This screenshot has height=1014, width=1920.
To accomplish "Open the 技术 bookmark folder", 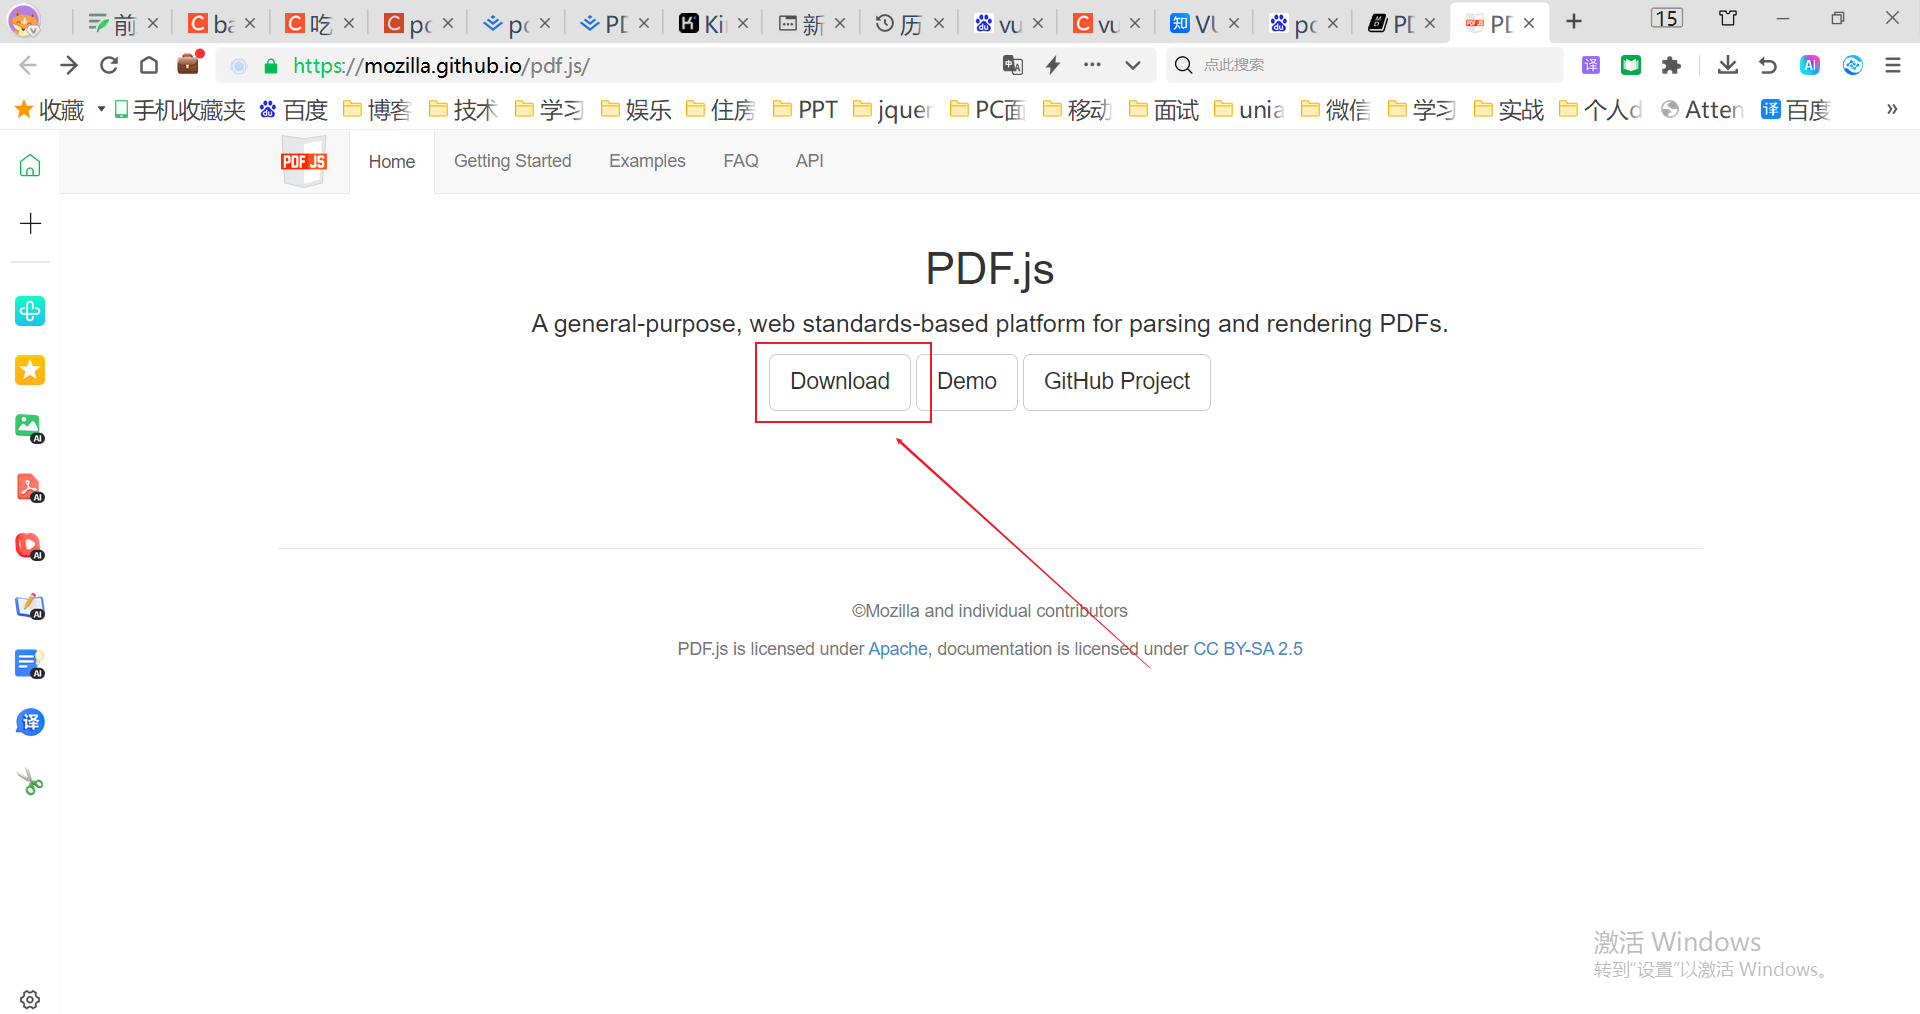I will pos(463,110).
